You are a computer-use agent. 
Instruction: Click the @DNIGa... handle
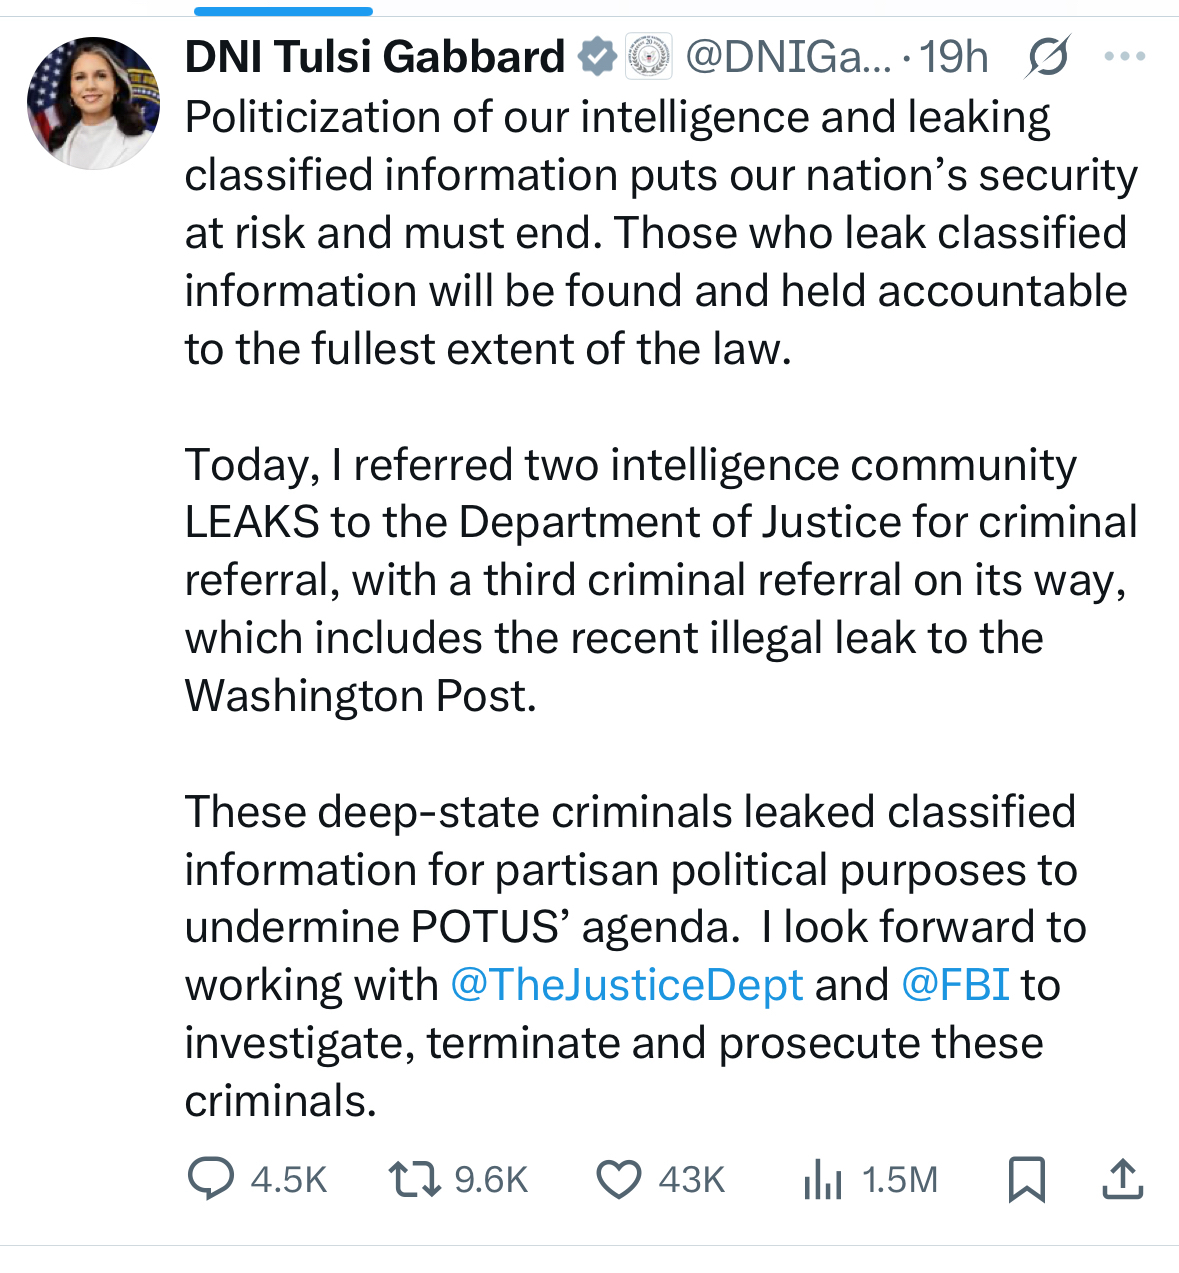tap(787, 57)
